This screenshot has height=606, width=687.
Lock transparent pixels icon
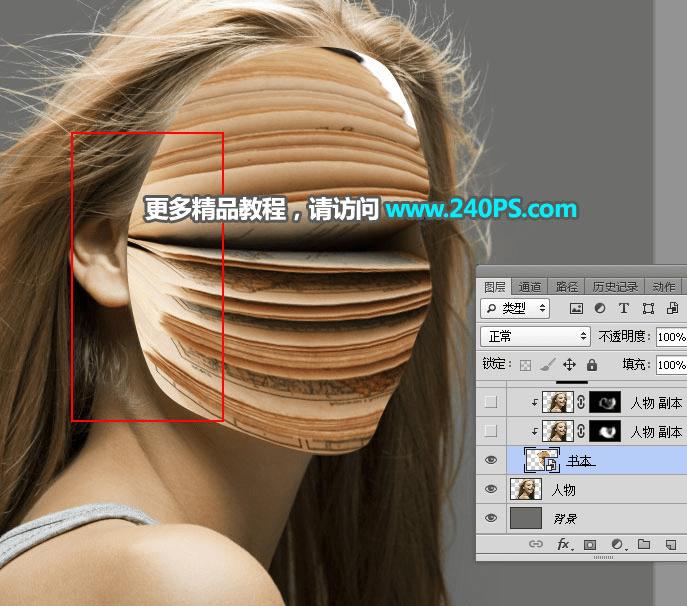pos(525,365)
